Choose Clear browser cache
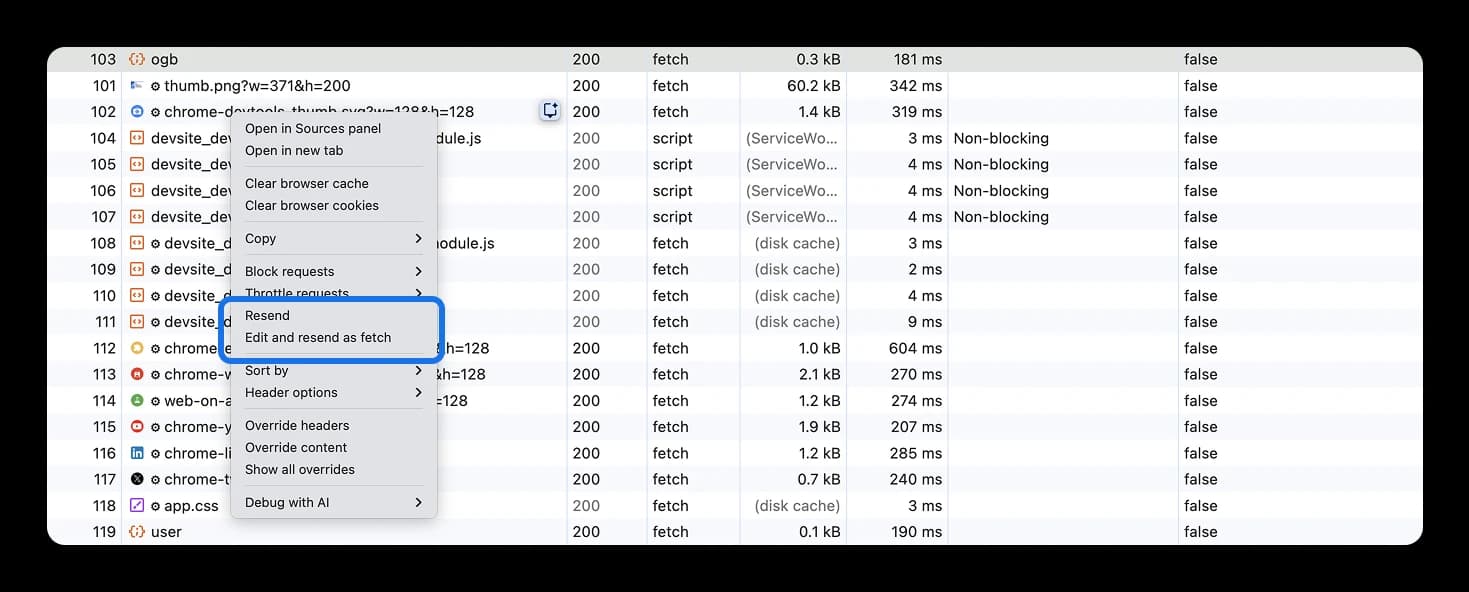This screenshot has height=592, width=1469. coord(307,183)
